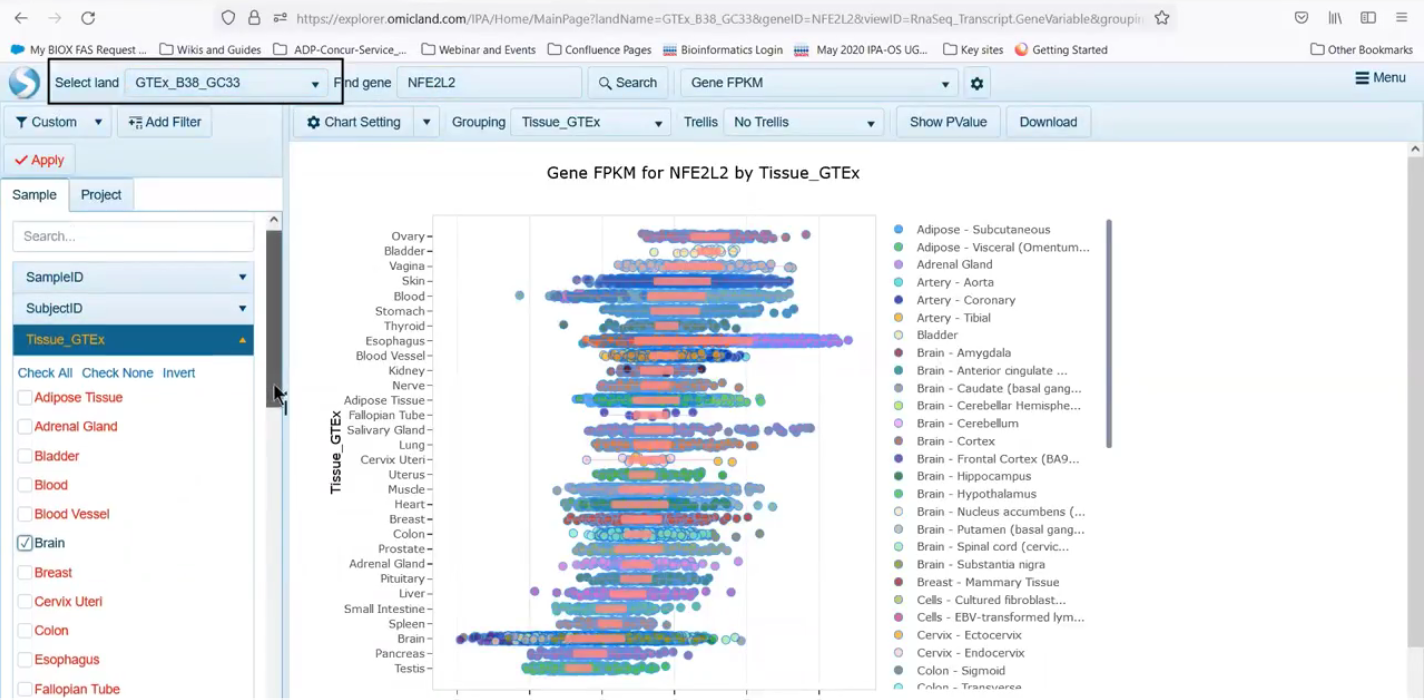Go back with the browser back arrow

(21, 18)
